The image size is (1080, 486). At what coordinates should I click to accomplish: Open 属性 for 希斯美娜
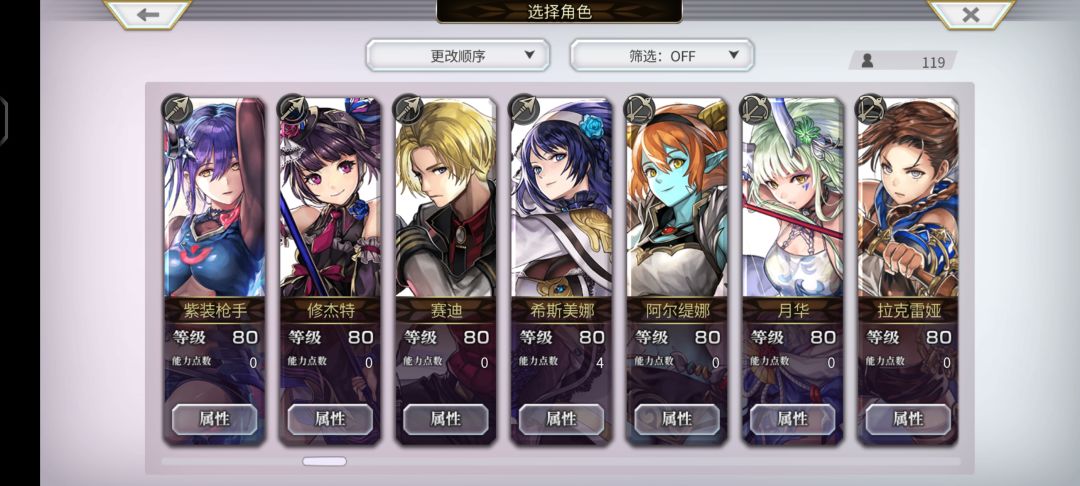click(x=561, y=419)
